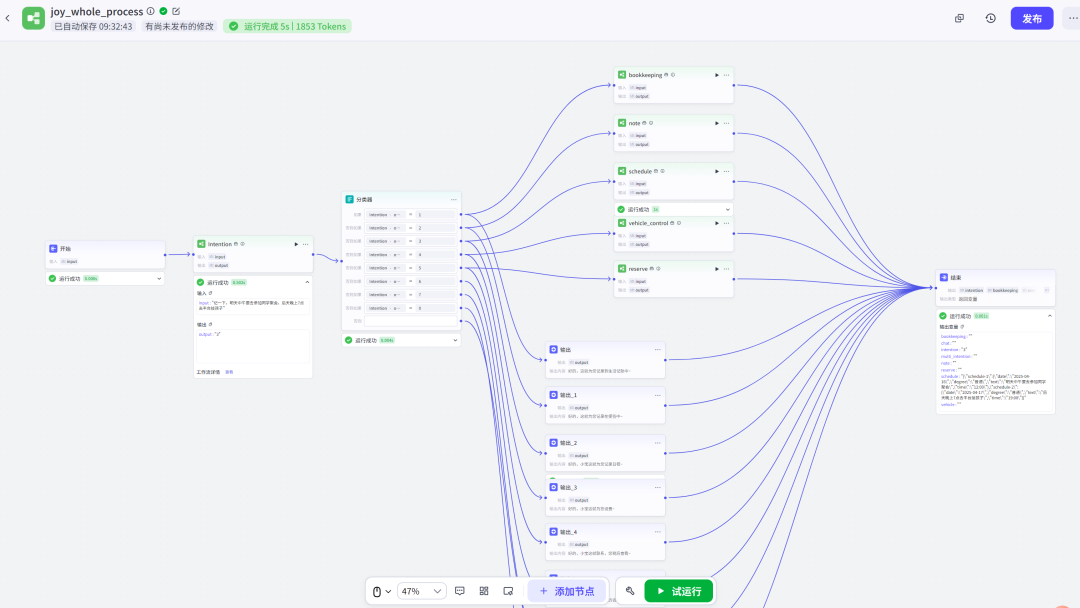Open the run history clock icon
Image resolution: width=1080 pixels, height=608 pixels.
click(990, 18)
